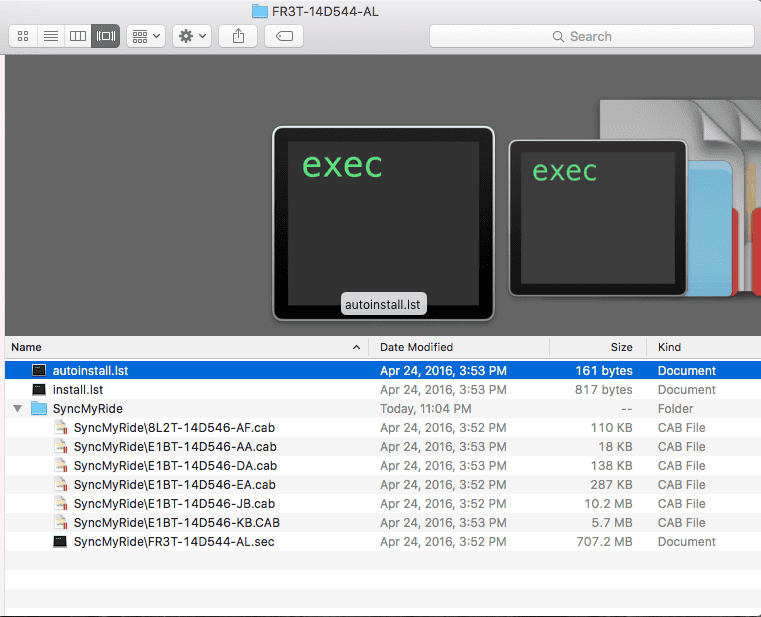Open the Action gear menu
Image resolution: width=761 pixels, height=617 pixels.
click(x=192, y=36)
